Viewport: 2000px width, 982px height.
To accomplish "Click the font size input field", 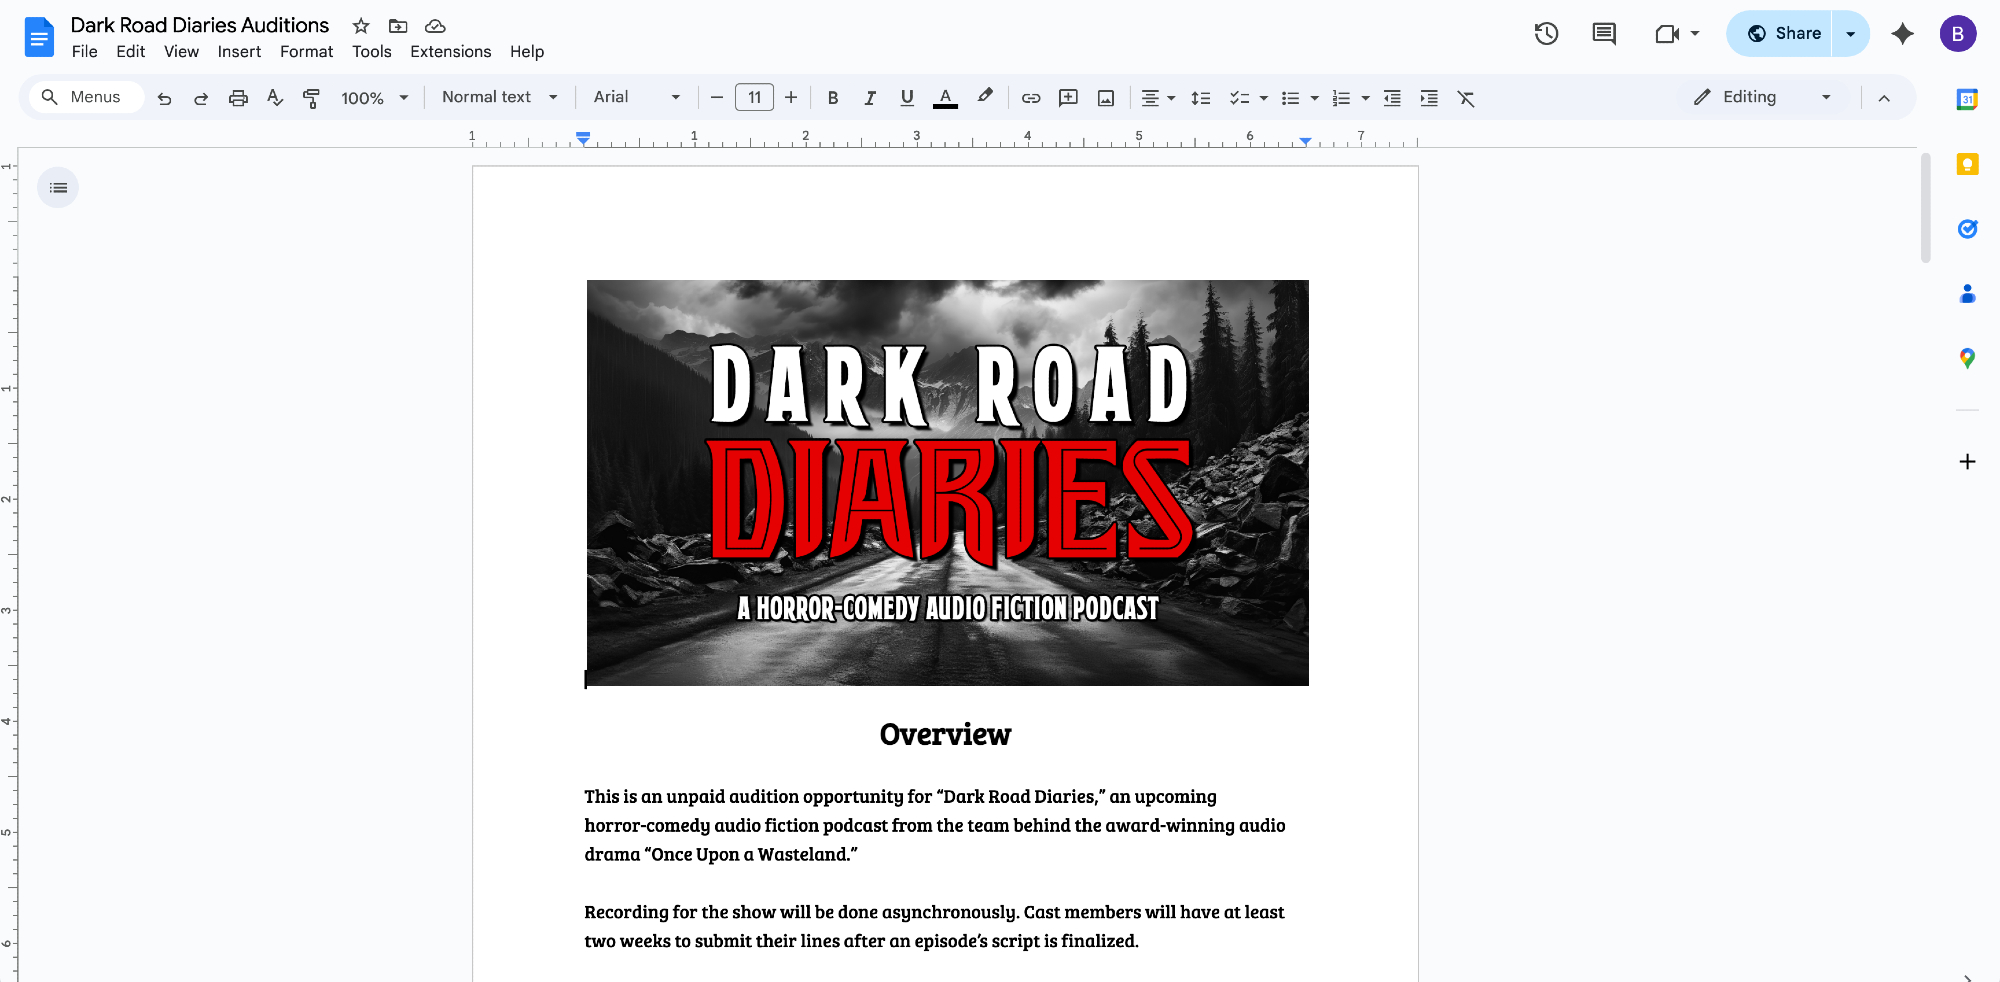I will (754, 97).
